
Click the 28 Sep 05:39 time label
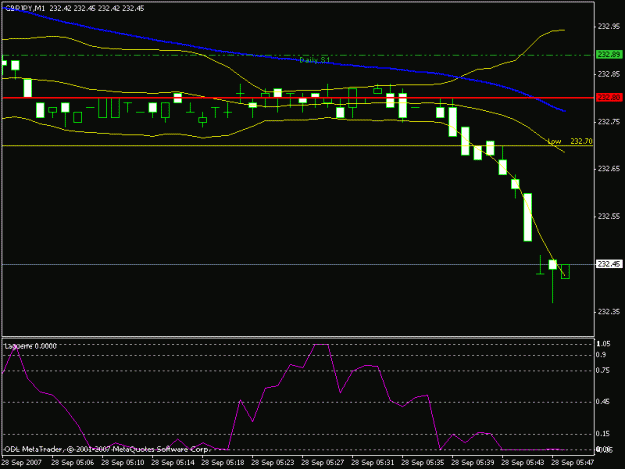[x=473, y=463]
